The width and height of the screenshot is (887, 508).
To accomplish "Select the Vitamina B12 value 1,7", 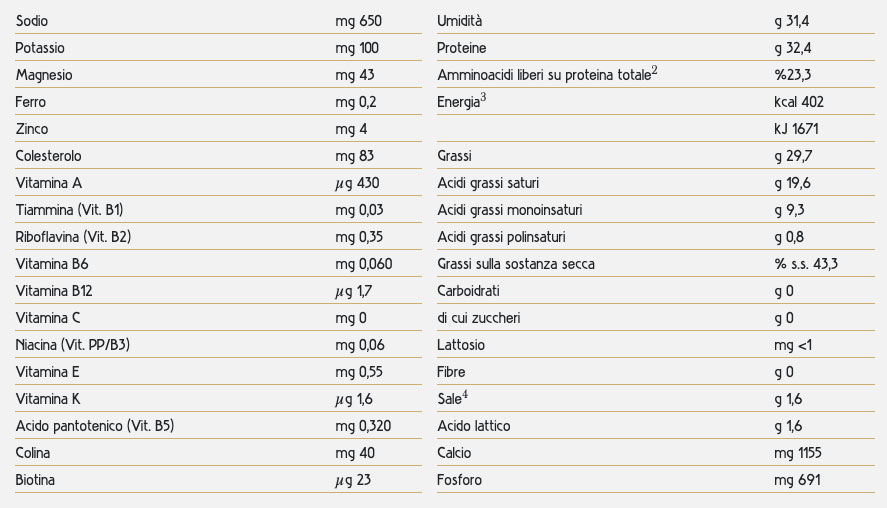I will (364, 291).
